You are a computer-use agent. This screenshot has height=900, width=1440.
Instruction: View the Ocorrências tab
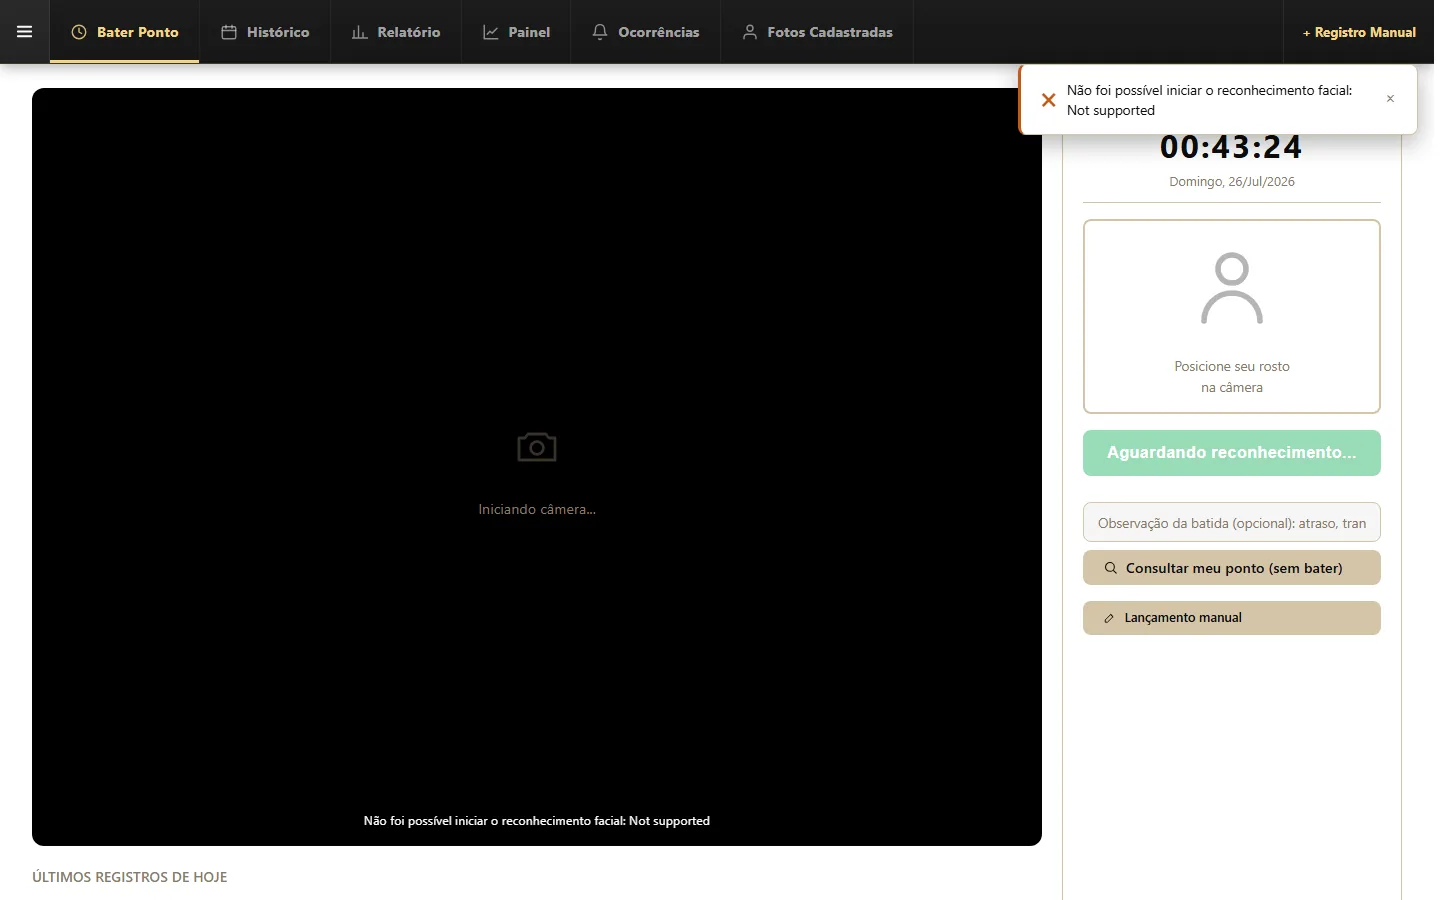click(x=646, y=32)
